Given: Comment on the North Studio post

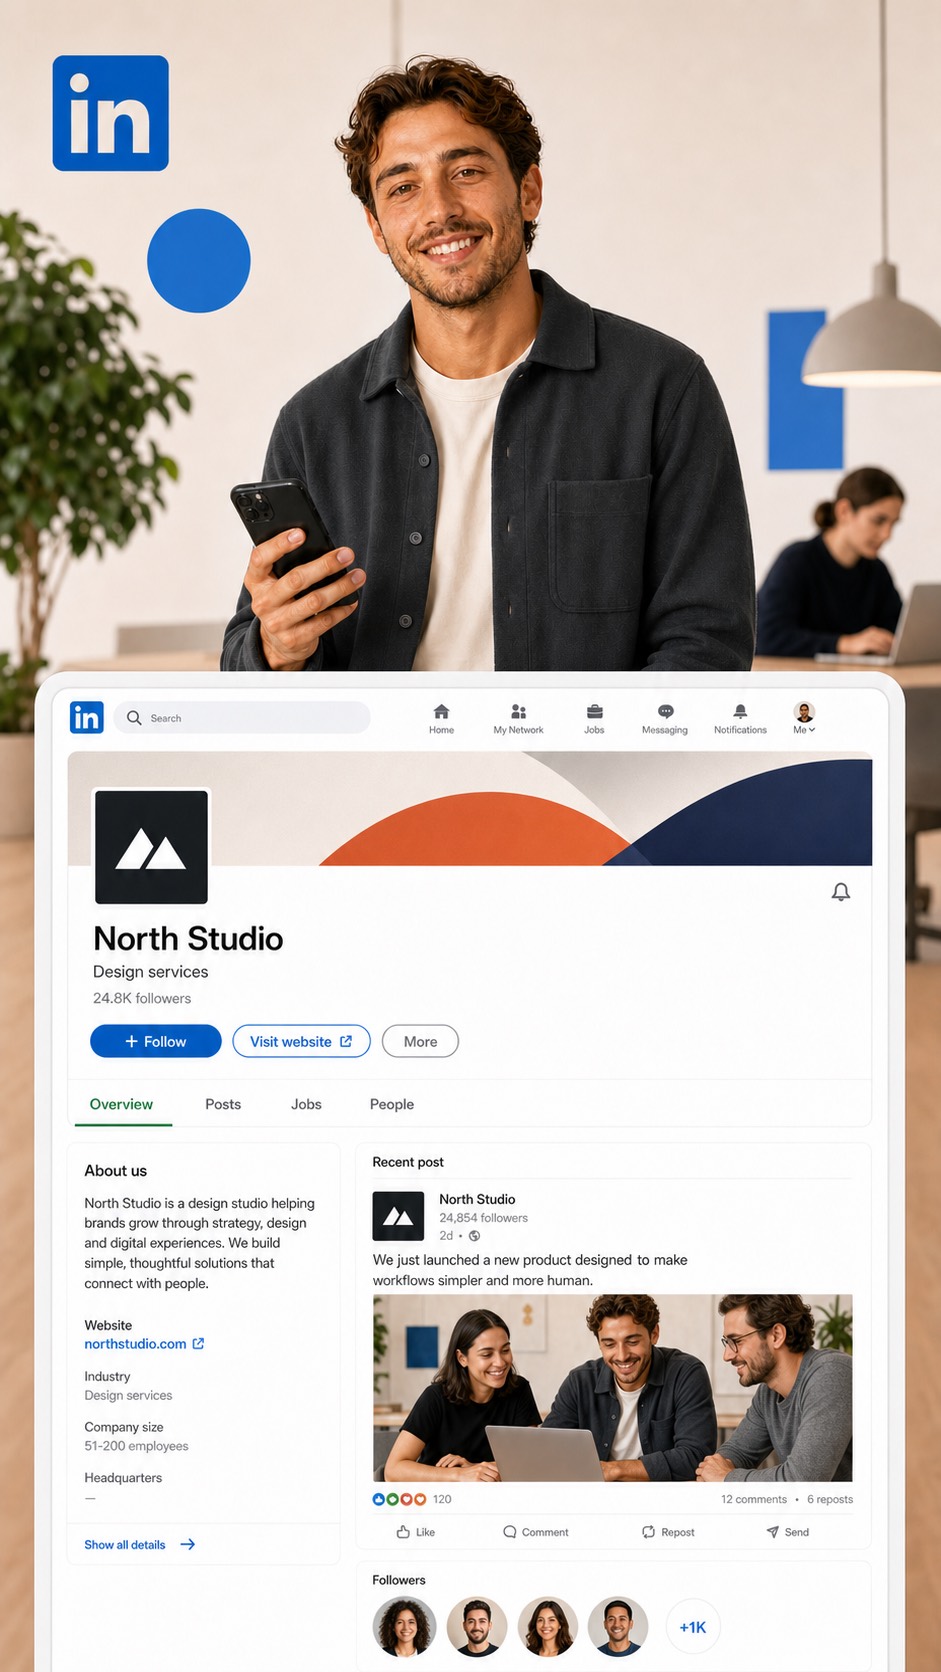Looking at the screenshot, I should (x=536, y=1532).
